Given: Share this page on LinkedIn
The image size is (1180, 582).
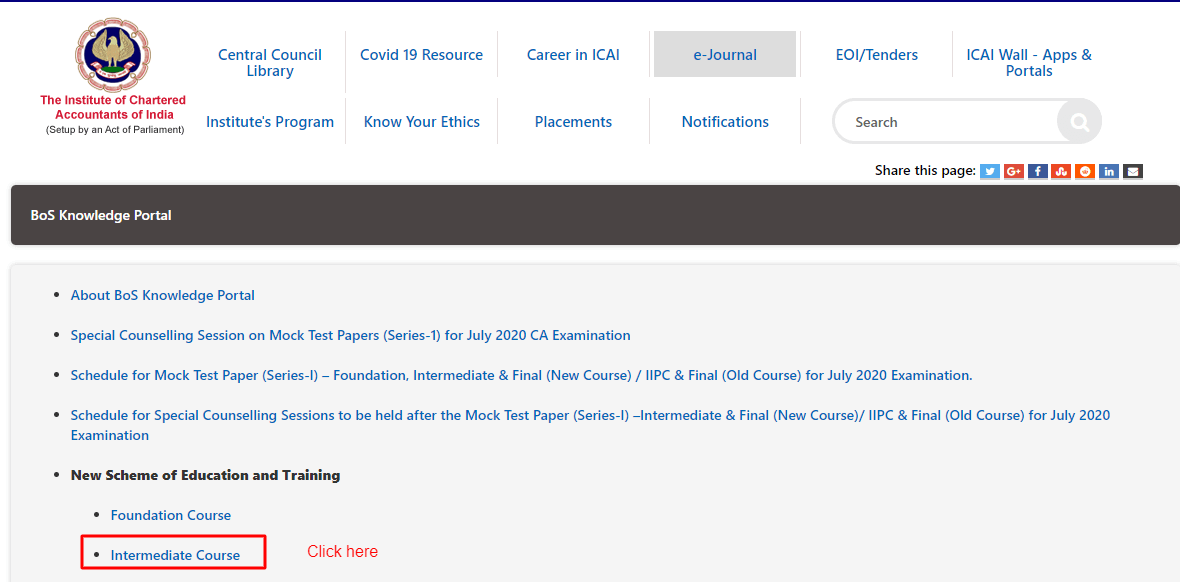Looking at the screenshot, I should click(1109, 171).
